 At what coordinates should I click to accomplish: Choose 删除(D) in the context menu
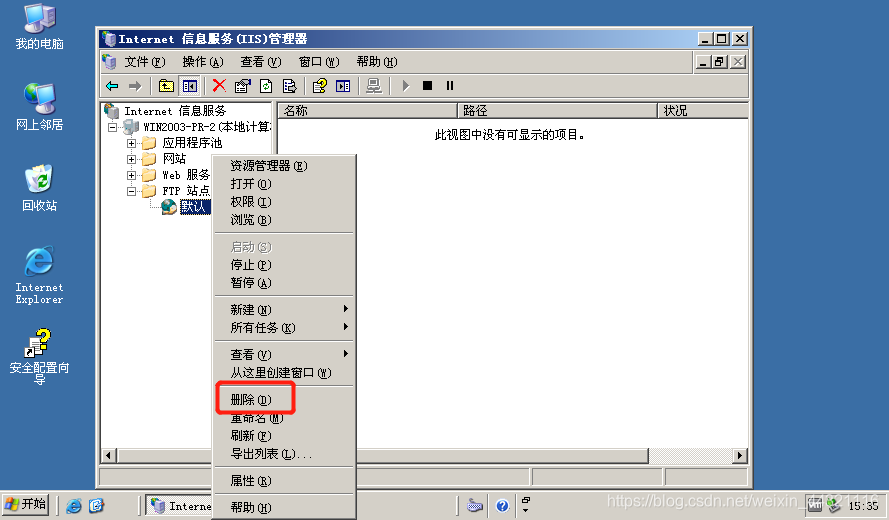click(x=284, y=400)
